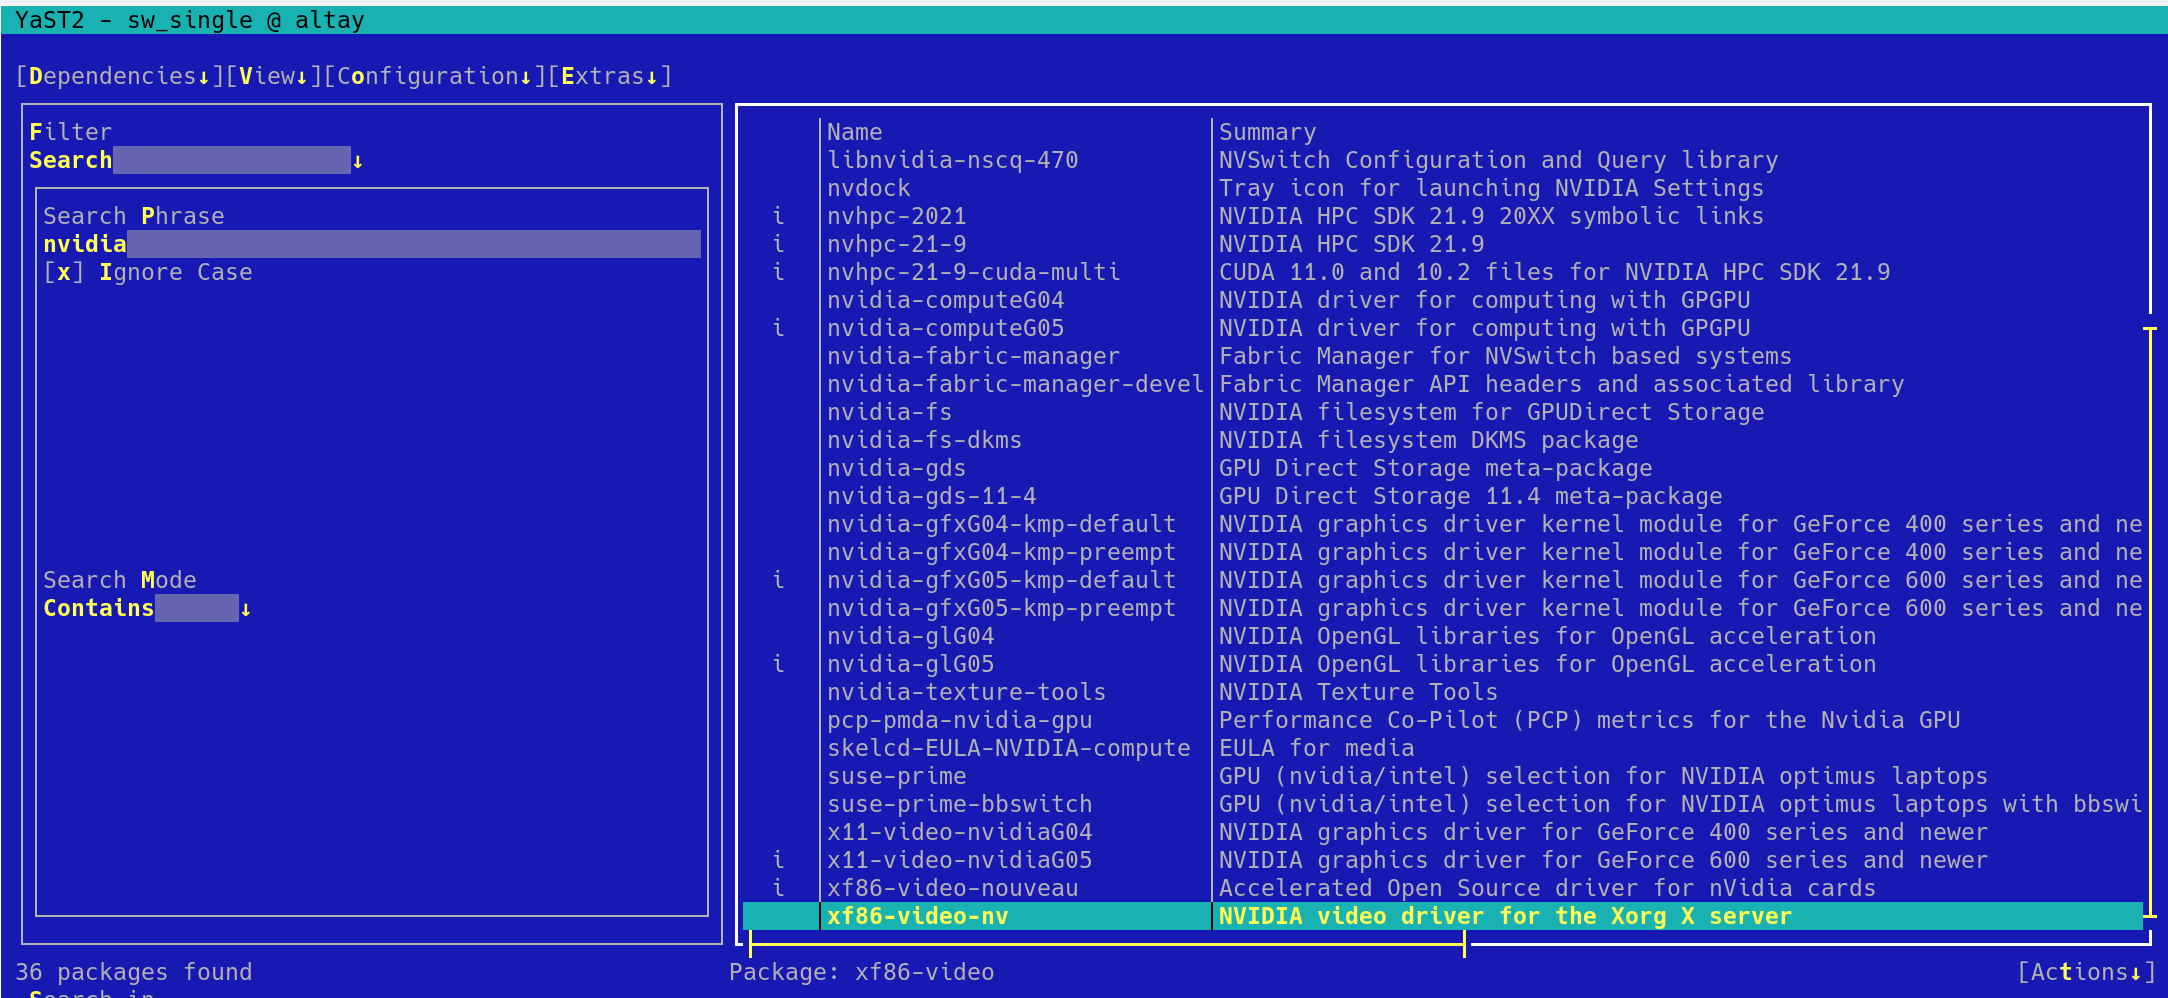Open the View menu
The width and height of the screenshot is (2168, 998).
point(273,76)
